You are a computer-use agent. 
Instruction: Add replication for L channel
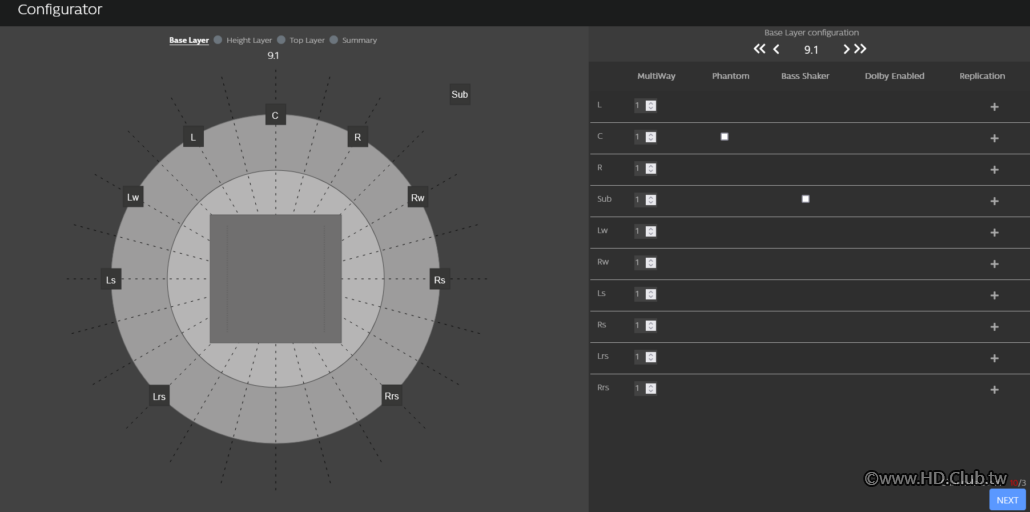click(994, 106)
